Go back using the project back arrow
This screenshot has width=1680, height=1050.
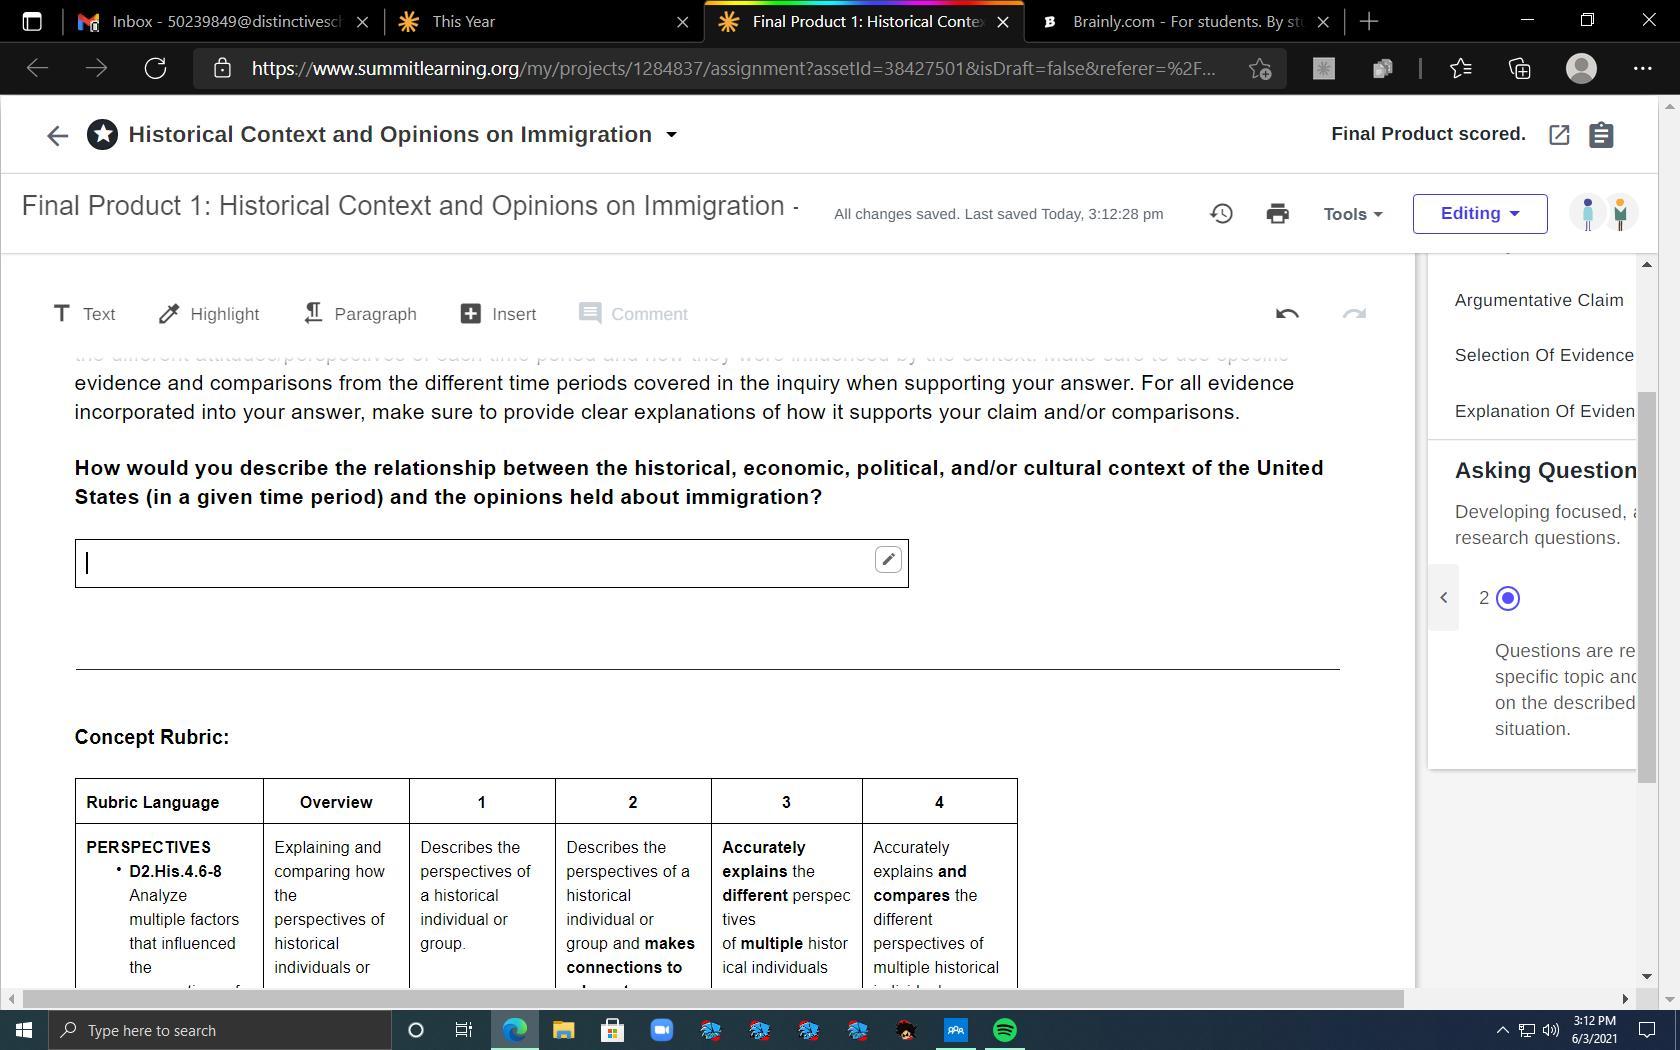point(57,135)
